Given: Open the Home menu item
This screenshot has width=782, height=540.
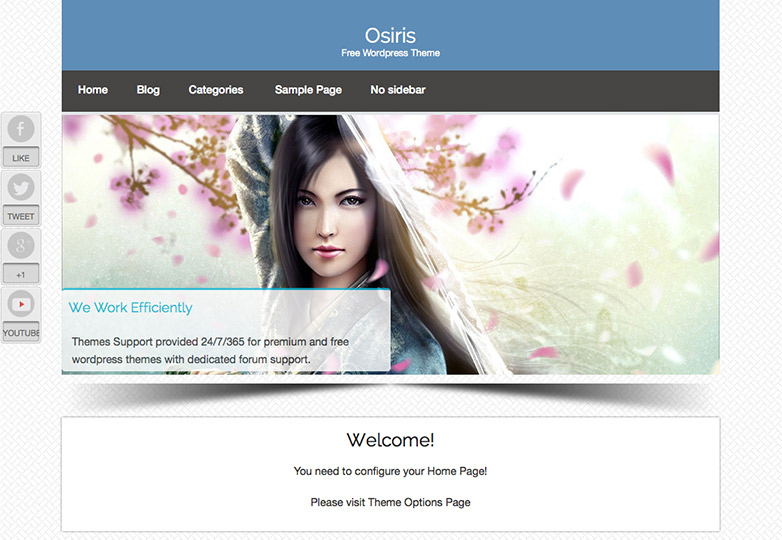Looking at the screenshot, I should (x=93, y=90).
